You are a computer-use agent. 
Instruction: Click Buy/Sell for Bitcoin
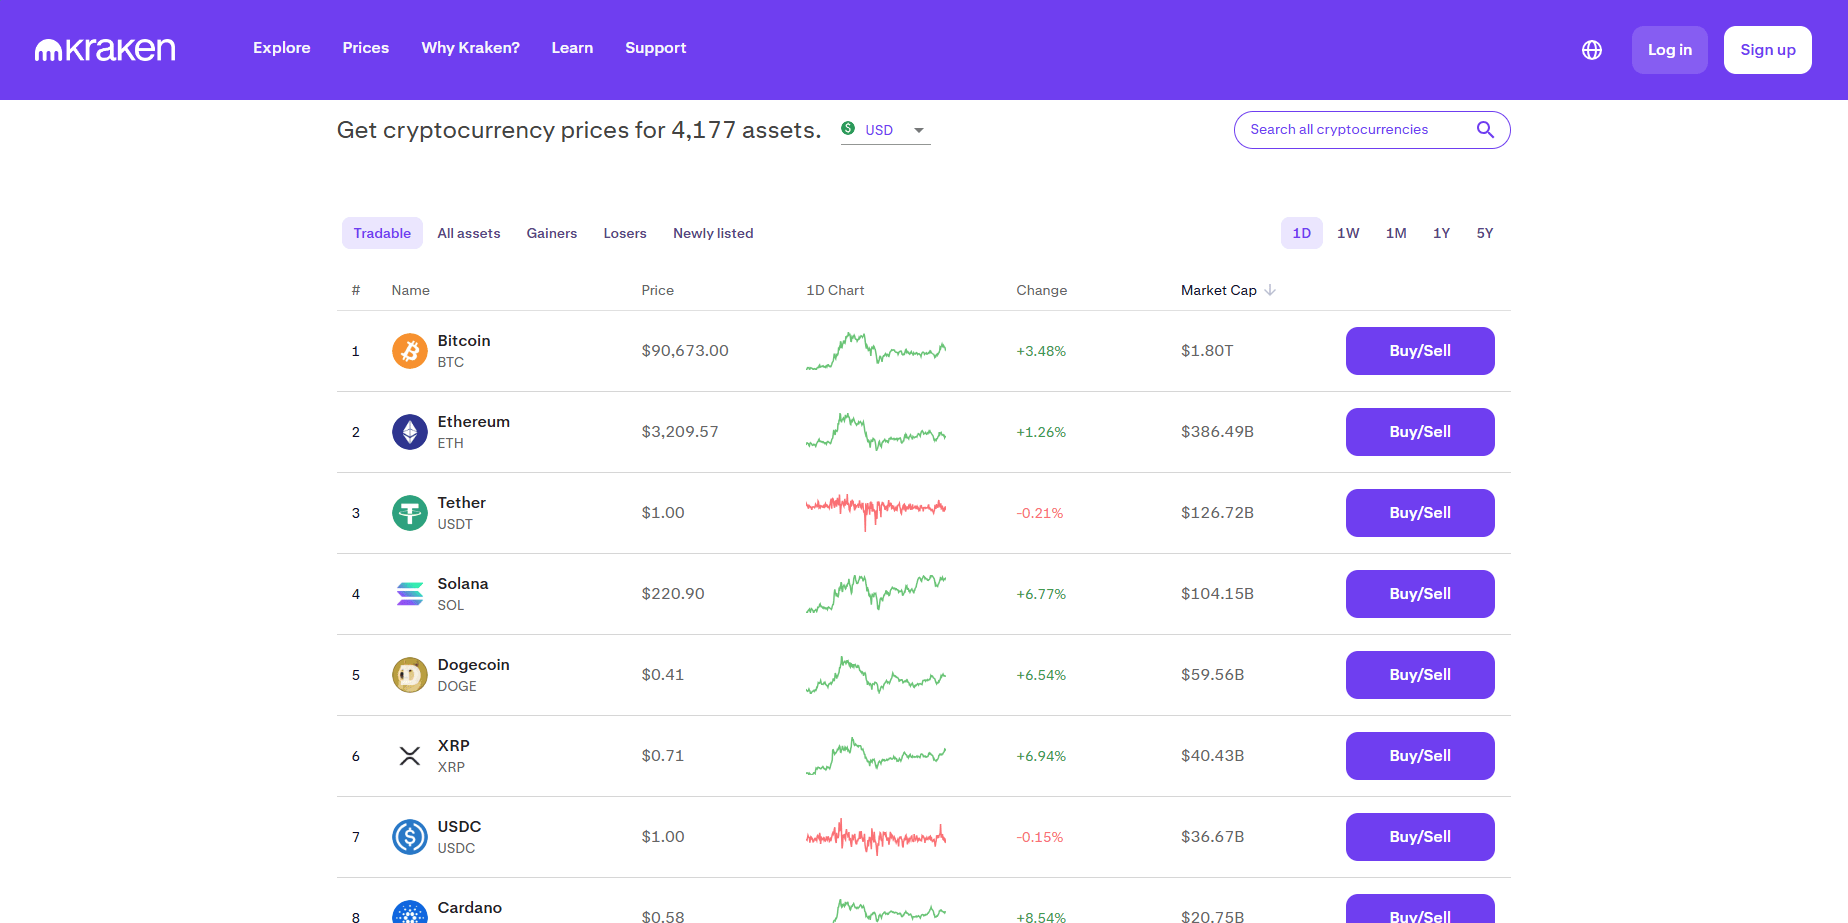(1420, 351)
